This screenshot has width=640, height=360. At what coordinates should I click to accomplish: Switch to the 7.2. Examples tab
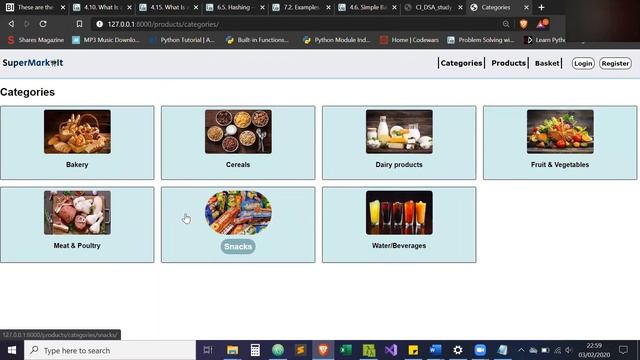302,7
